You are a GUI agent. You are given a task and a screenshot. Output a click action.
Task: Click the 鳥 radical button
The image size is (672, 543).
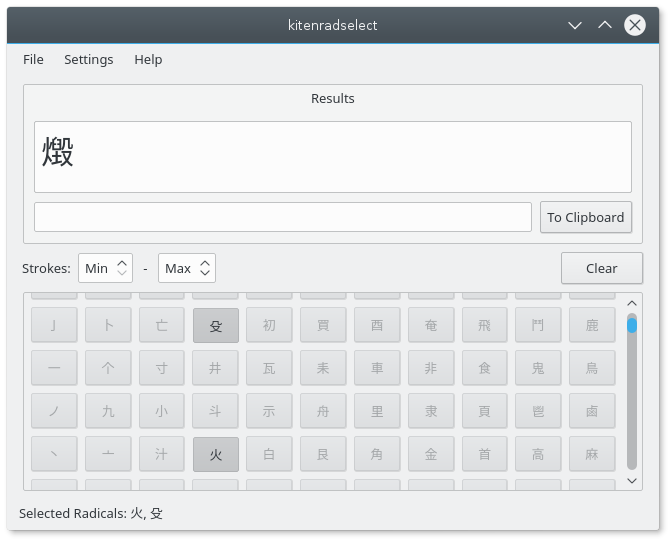(x=592, y=368)
